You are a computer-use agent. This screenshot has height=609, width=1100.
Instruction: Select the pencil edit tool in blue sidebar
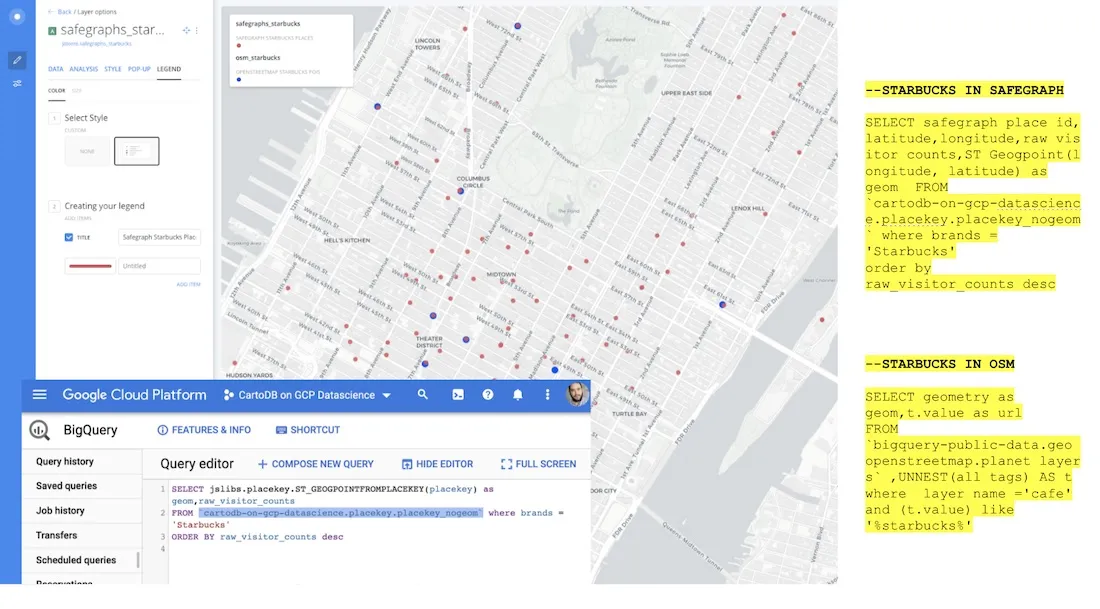click(17, 60)
